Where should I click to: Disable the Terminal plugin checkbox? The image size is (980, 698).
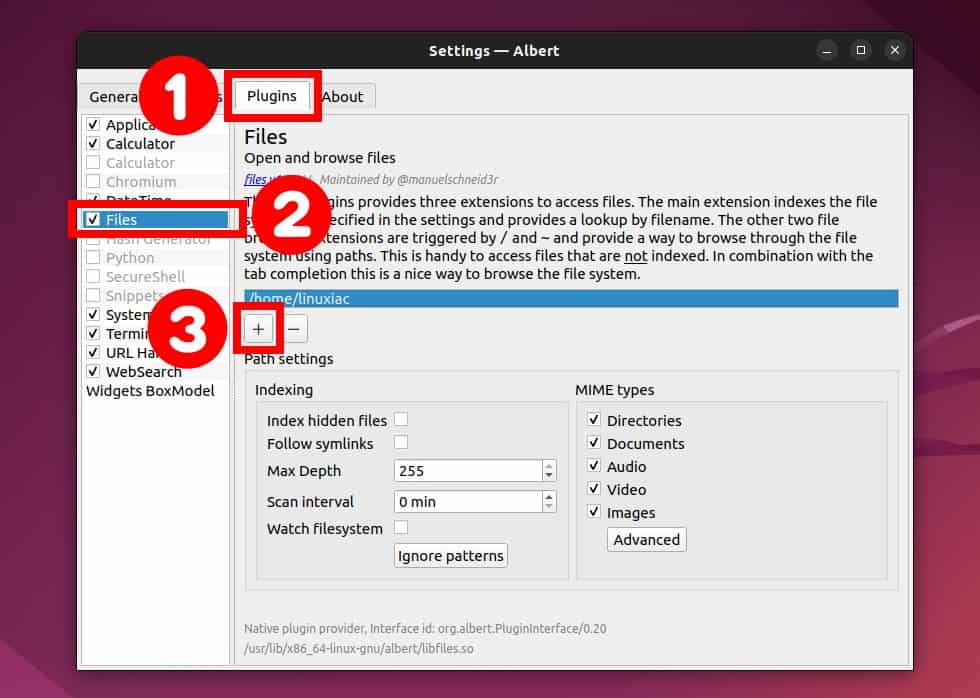click(x=93, y=334)
